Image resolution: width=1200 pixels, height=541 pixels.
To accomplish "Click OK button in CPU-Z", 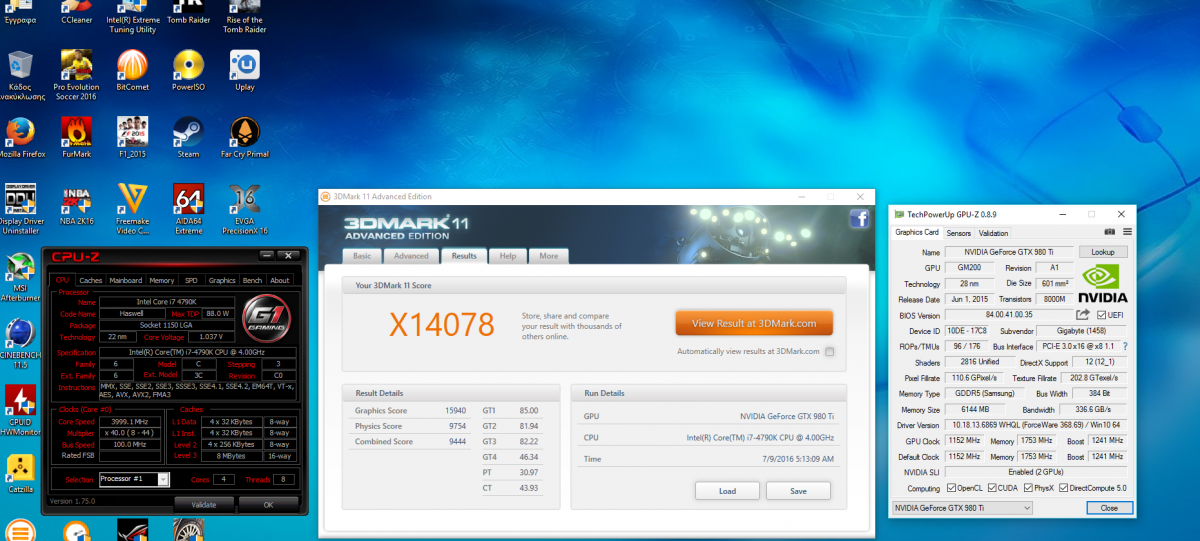I will click(x=268, y=504).
